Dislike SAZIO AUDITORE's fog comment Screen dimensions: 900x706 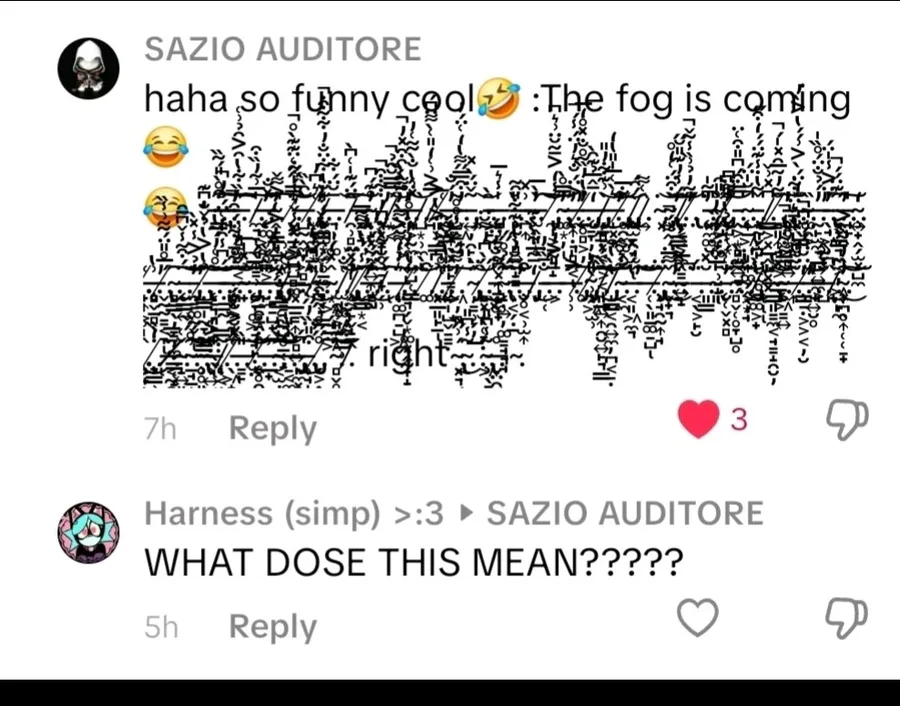pos(847,420)
